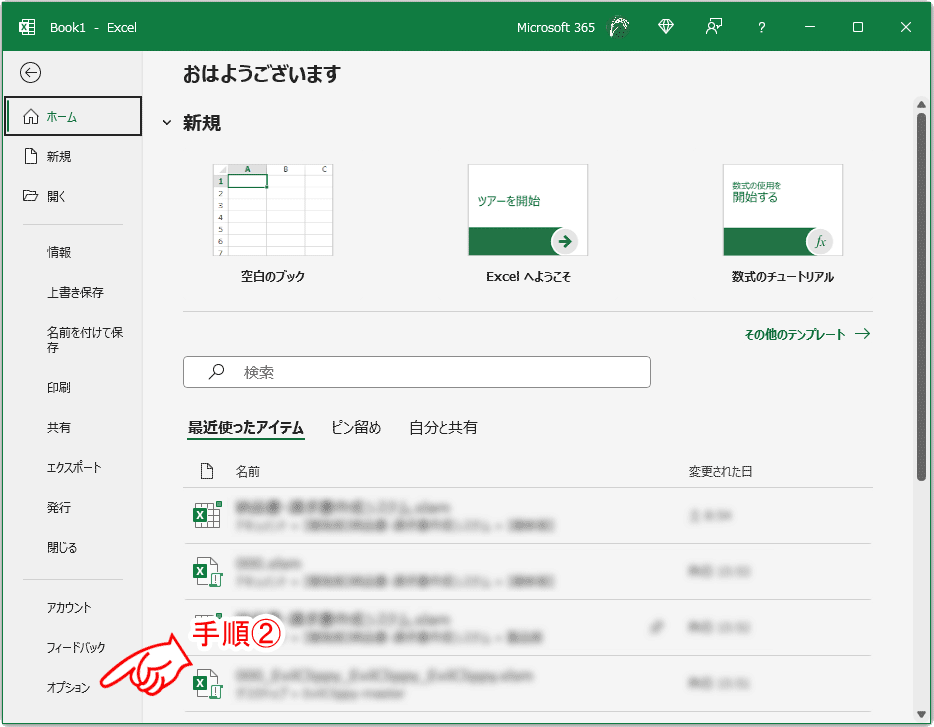Click the Excel logo in title bar
Image resolution: width=934 pixels, height=727 pixels.
pyautogui.click(x=27, y=27)
